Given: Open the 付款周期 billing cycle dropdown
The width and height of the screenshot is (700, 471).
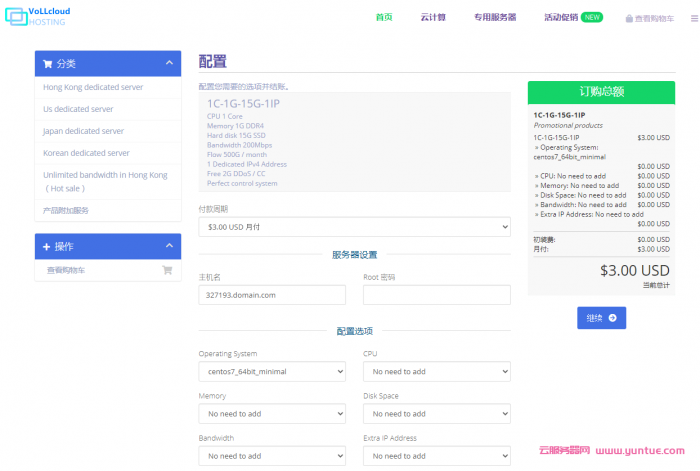Looking at the screenshot, I should pos(354,227).
